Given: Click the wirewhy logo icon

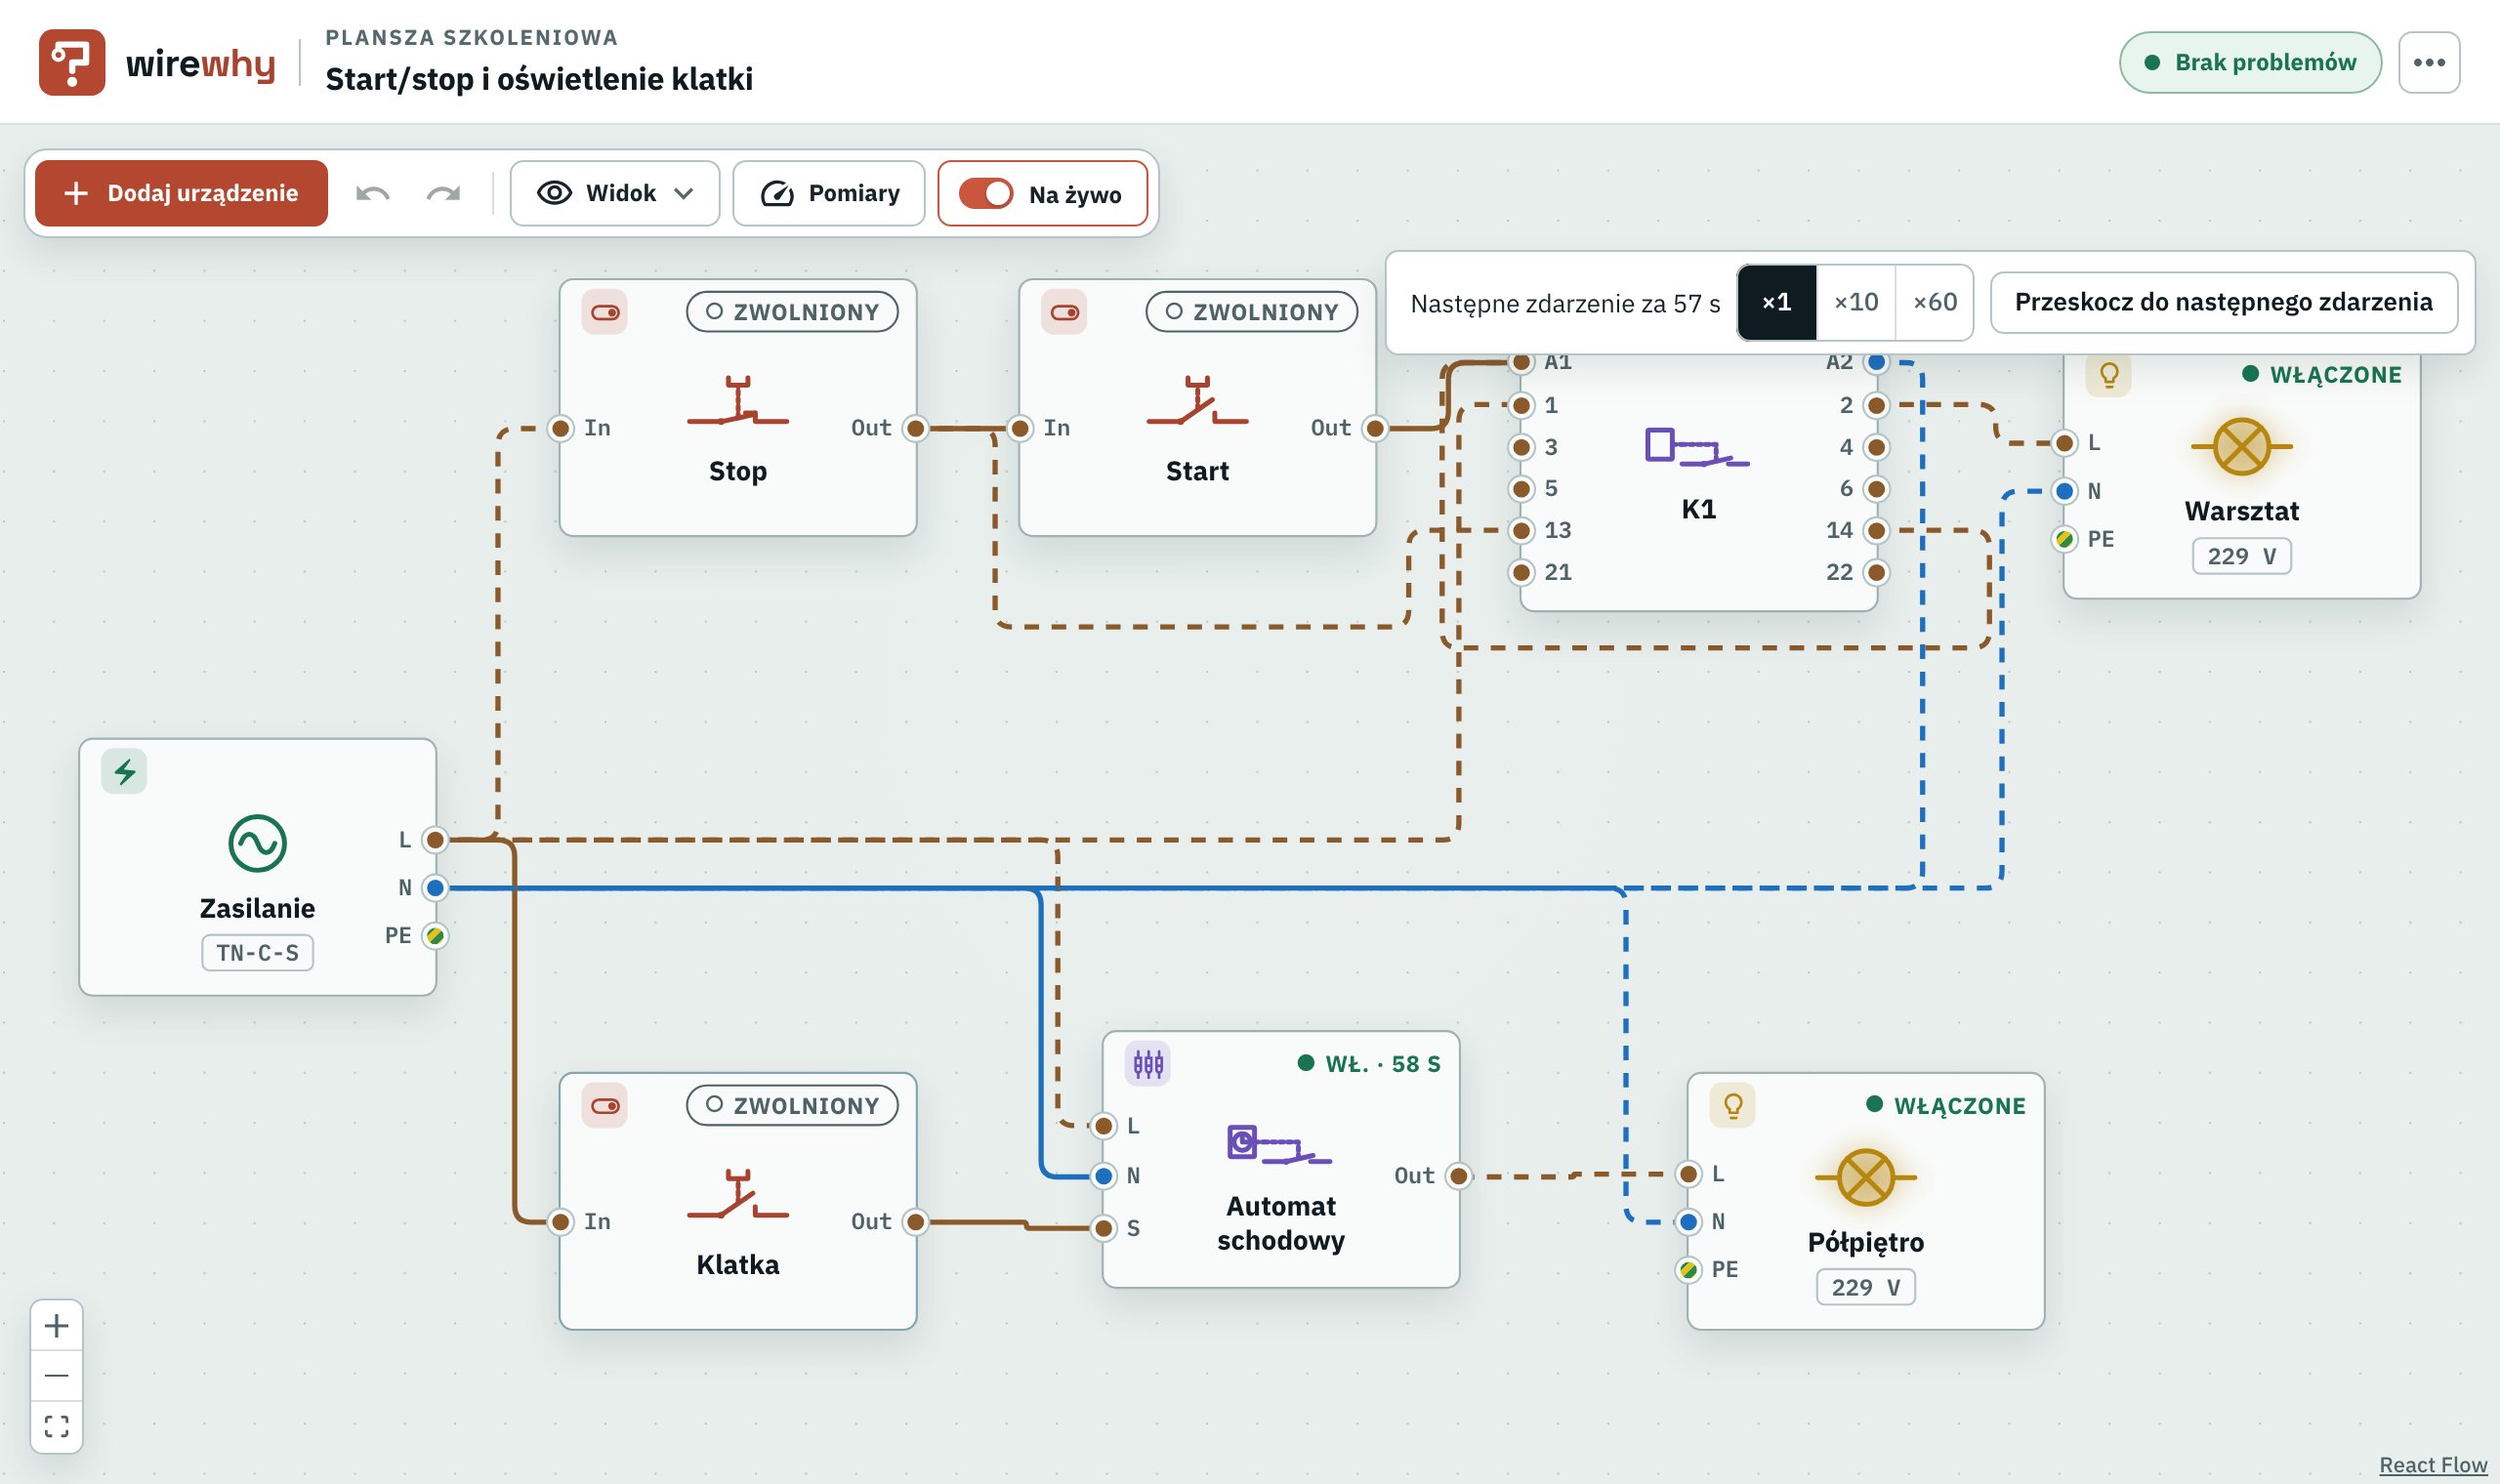Looking at the screenshot, I should click(x=72, y=62).
